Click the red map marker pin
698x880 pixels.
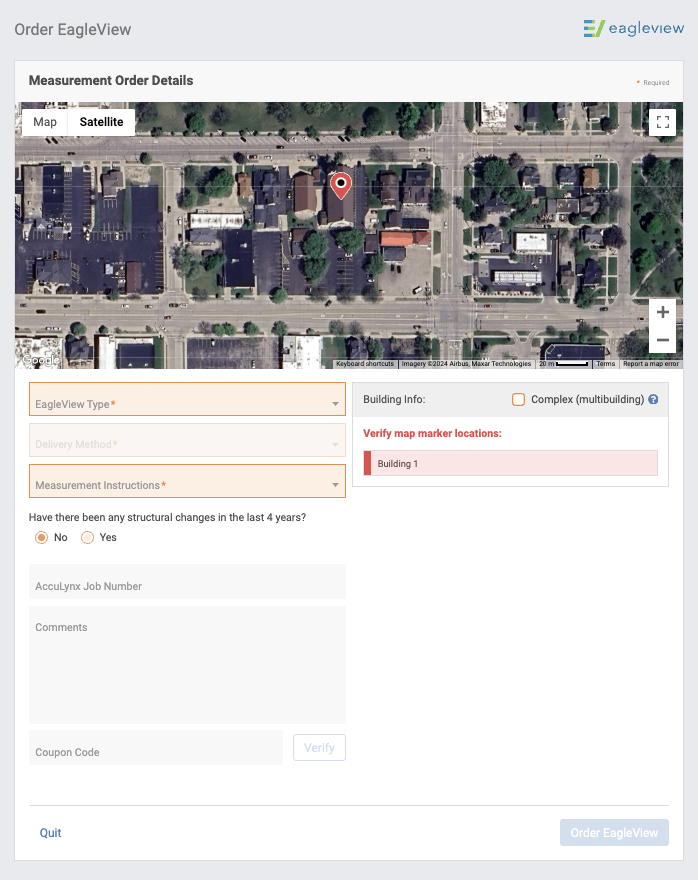pyautogui.click(x=340, y=186)
